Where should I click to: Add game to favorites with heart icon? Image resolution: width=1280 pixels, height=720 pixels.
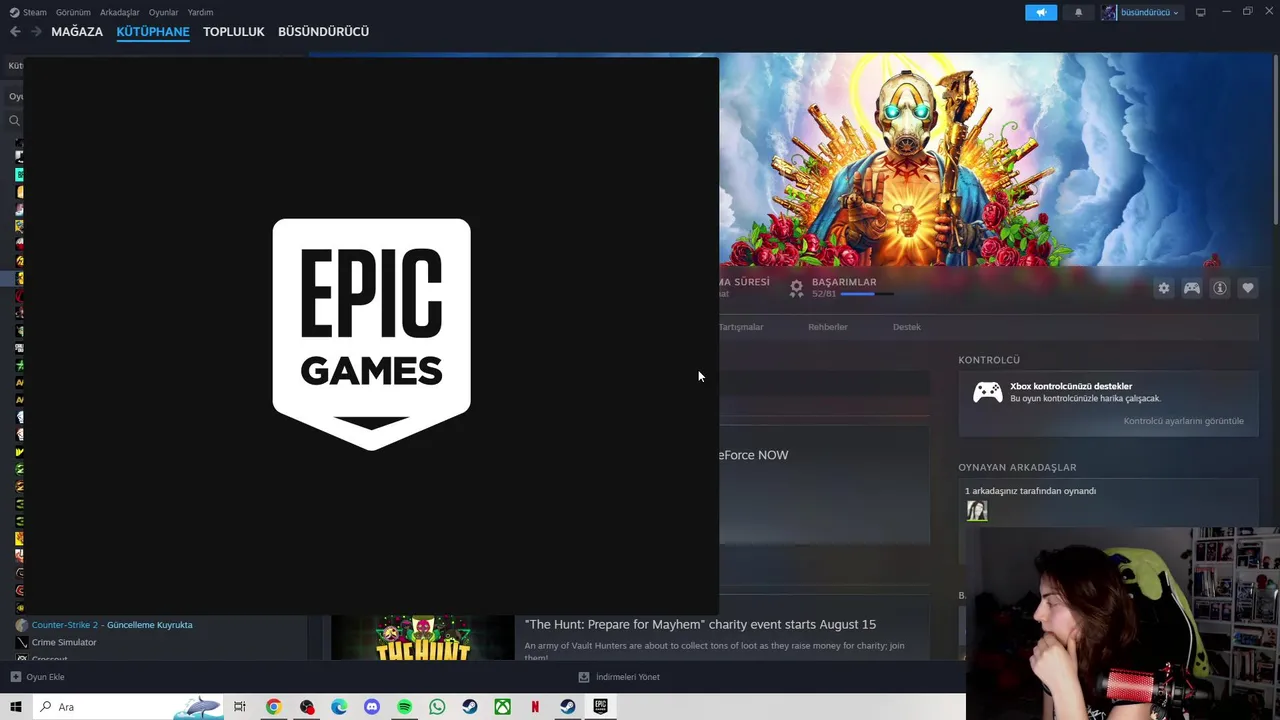1248,288
